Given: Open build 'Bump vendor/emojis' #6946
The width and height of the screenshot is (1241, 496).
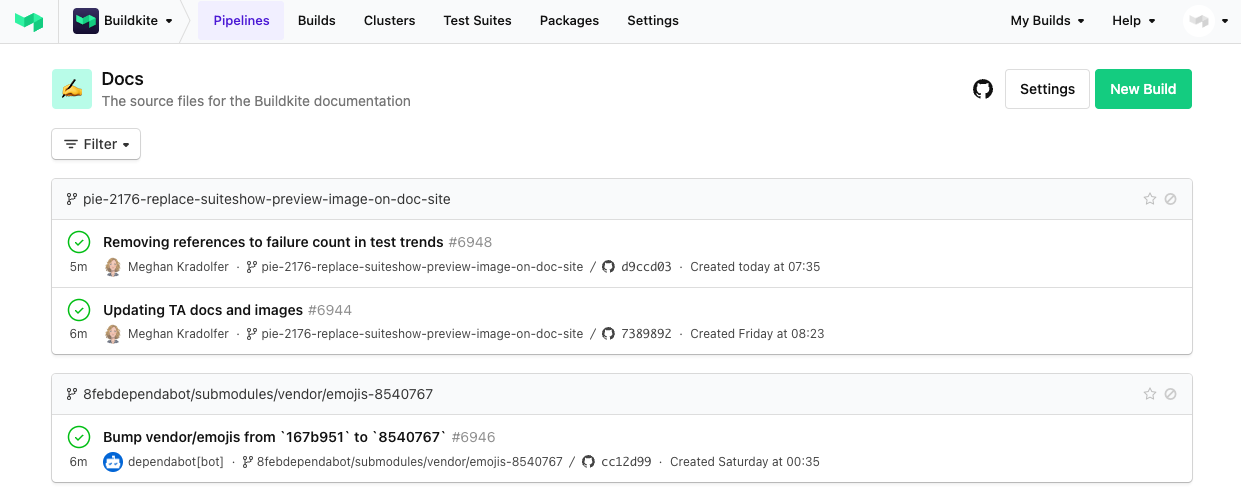Looking at the screenshot, I should [x=275, y=437].
